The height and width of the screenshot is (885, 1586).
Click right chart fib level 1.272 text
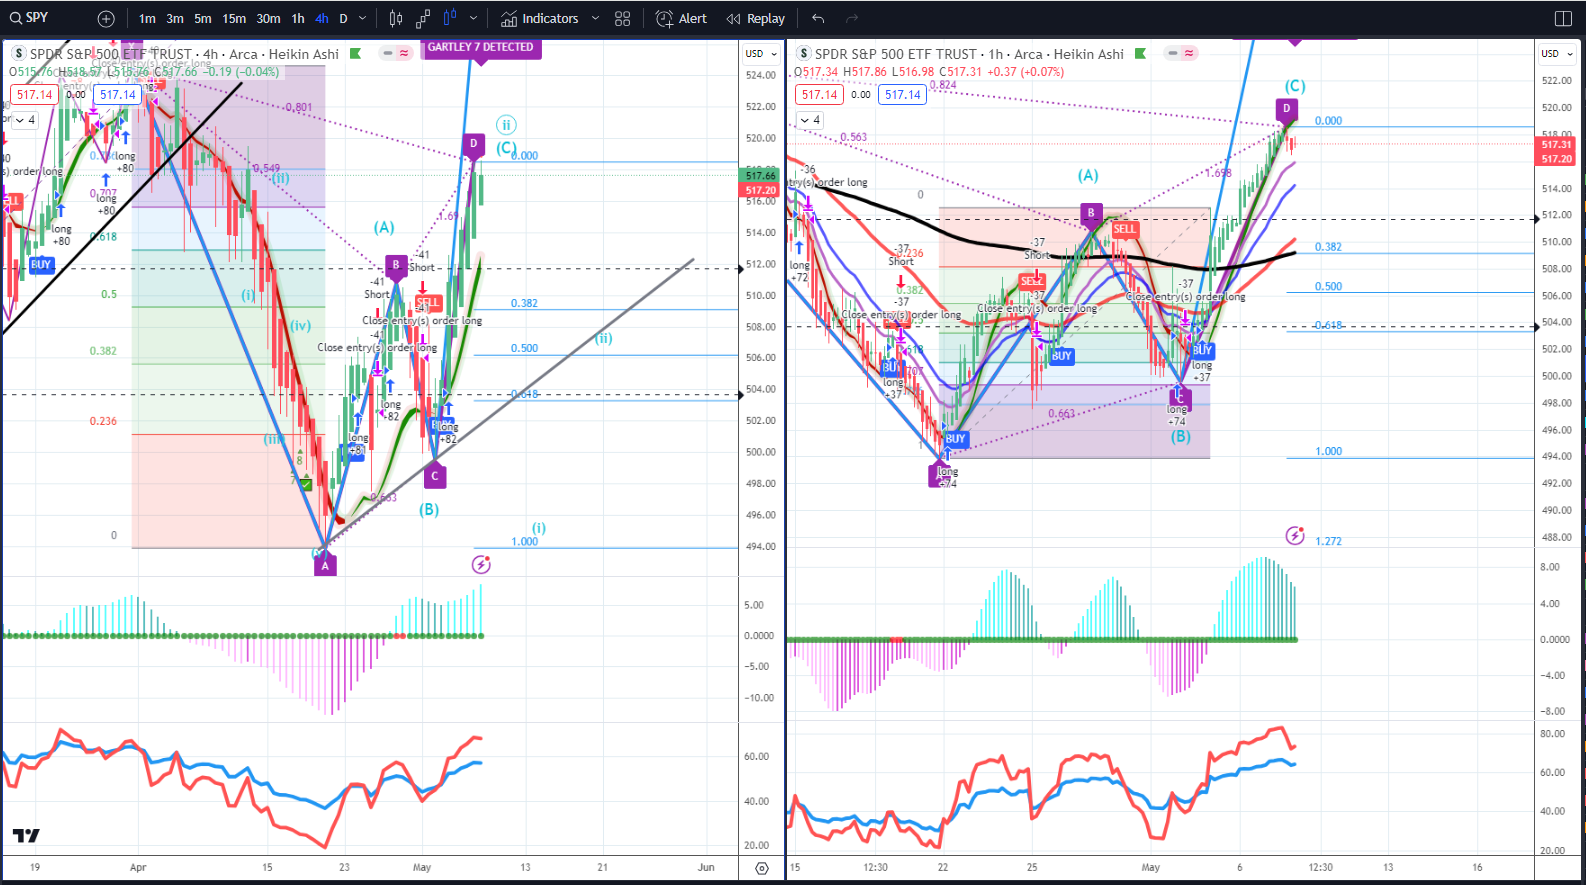click(x=1329, y=541)
